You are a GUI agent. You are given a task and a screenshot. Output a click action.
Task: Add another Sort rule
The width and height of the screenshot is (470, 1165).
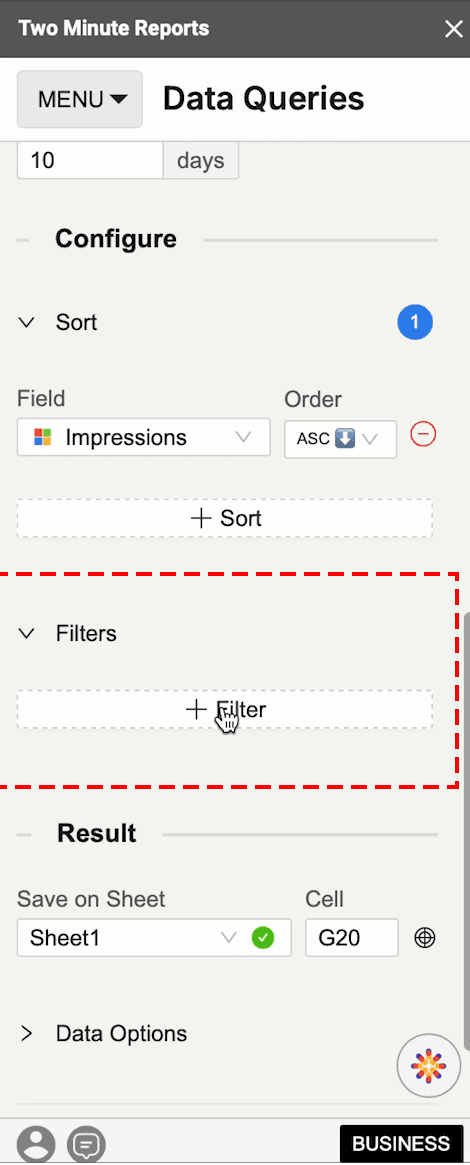click(x=225, y=518)
